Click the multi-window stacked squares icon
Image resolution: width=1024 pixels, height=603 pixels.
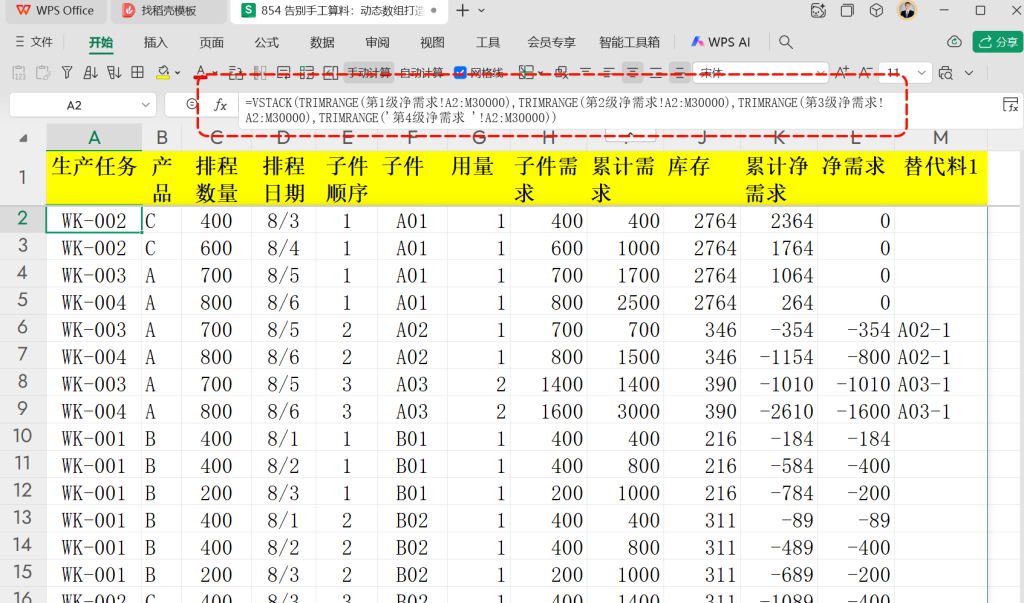tap(847, 10)
